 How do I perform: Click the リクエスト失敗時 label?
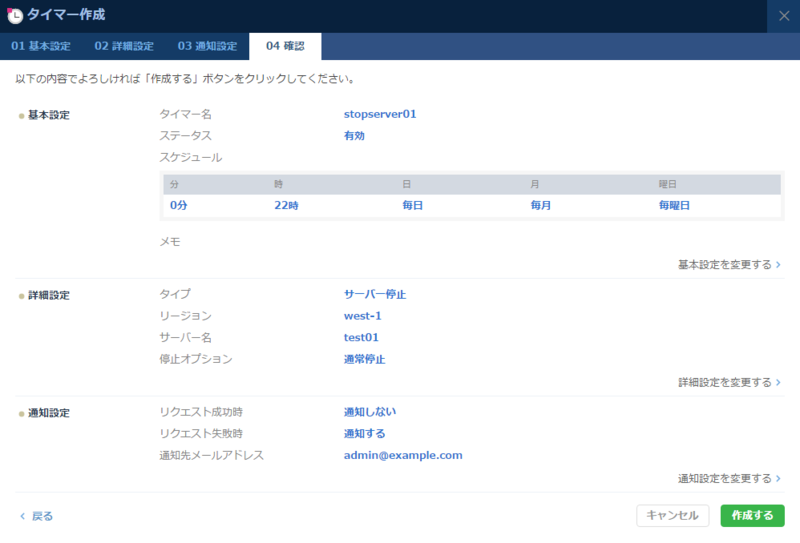click(x=201, y=433)
